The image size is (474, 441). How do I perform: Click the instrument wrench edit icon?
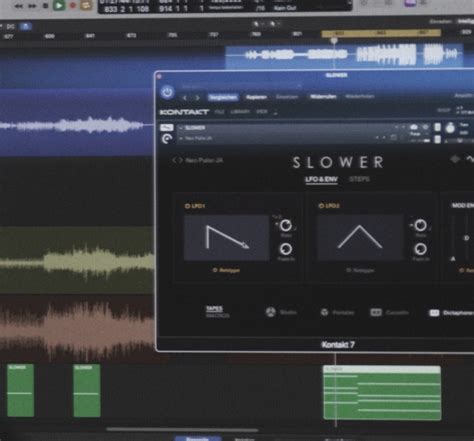(167, 127)
